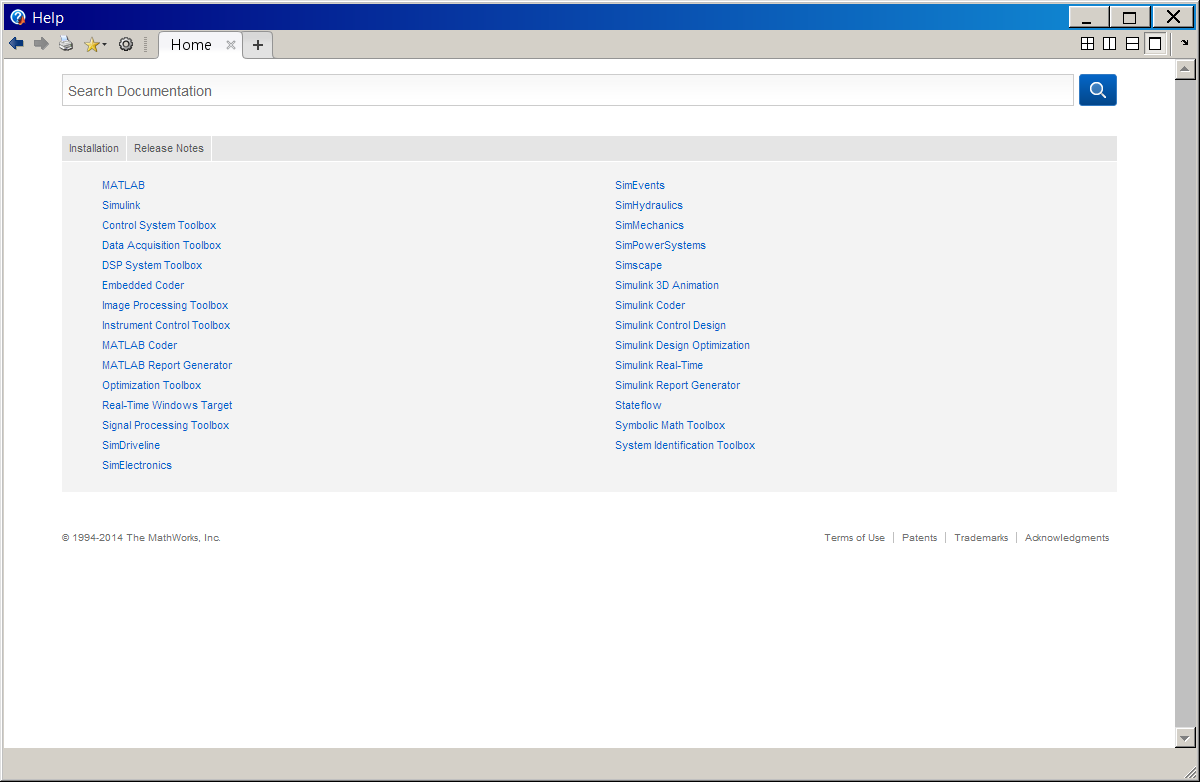
Task: Run search with the magnifier button
Action: (x=1098, y=90)
